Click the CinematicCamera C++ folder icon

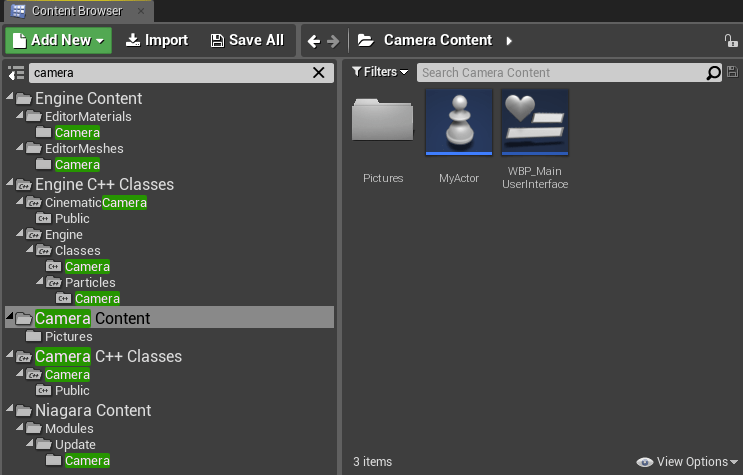click(34, 202)
